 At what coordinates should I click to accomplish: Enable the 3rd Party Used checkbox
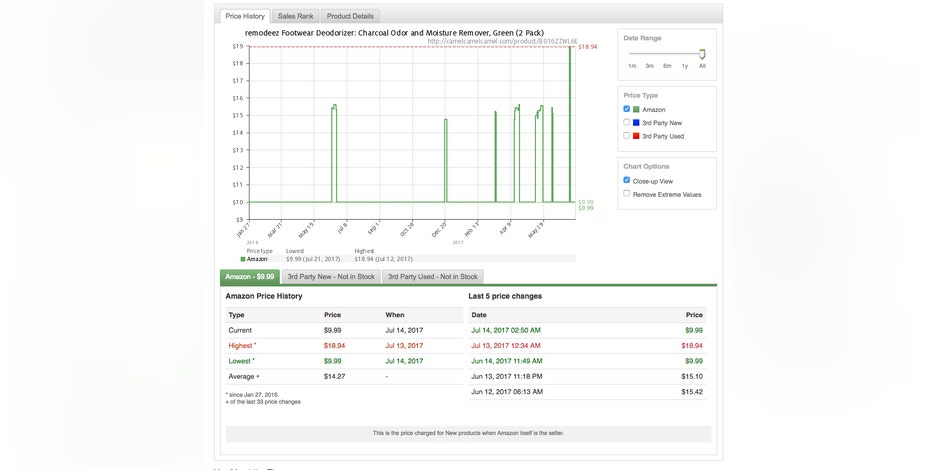[626, 135]
